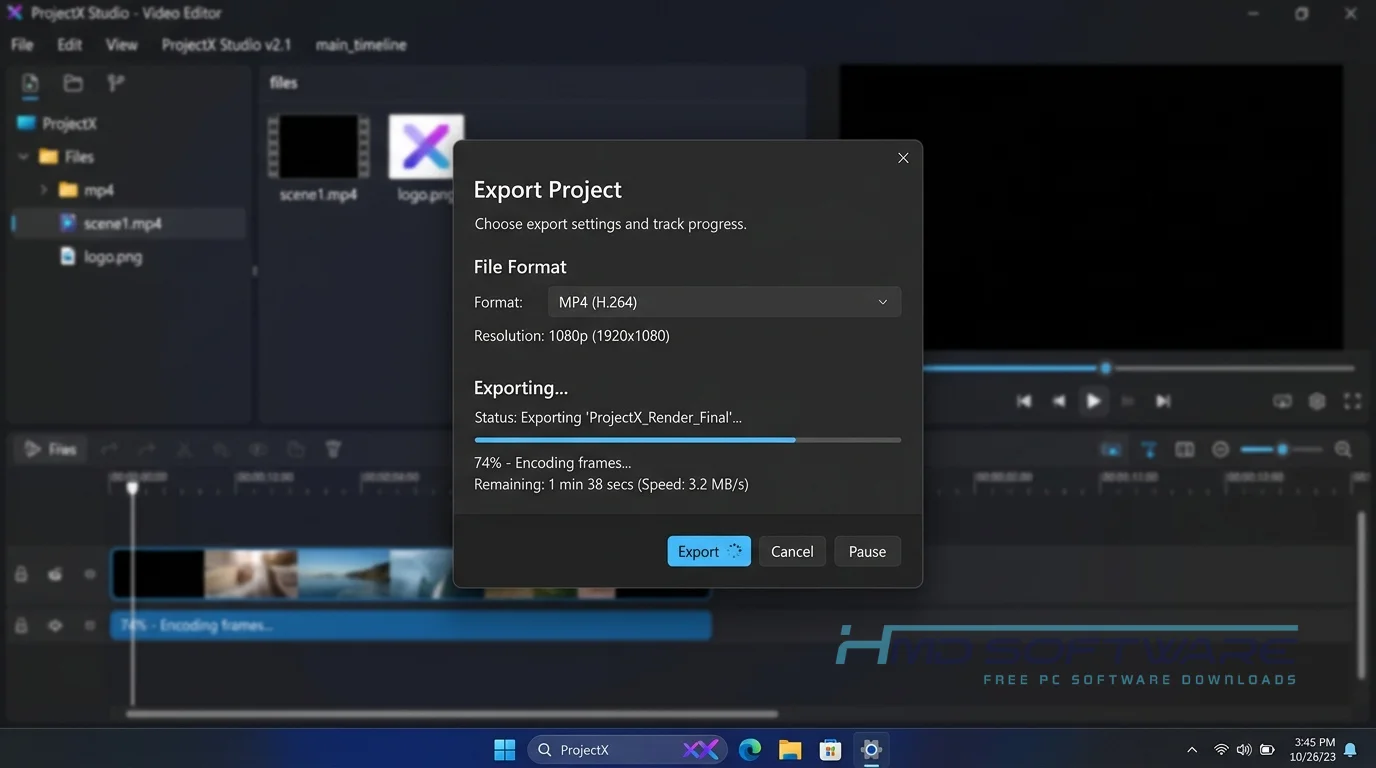This screenshot has width=1376, height=768.
Task: Click the small square toggle on encoding track
Action: pos(90,625)
